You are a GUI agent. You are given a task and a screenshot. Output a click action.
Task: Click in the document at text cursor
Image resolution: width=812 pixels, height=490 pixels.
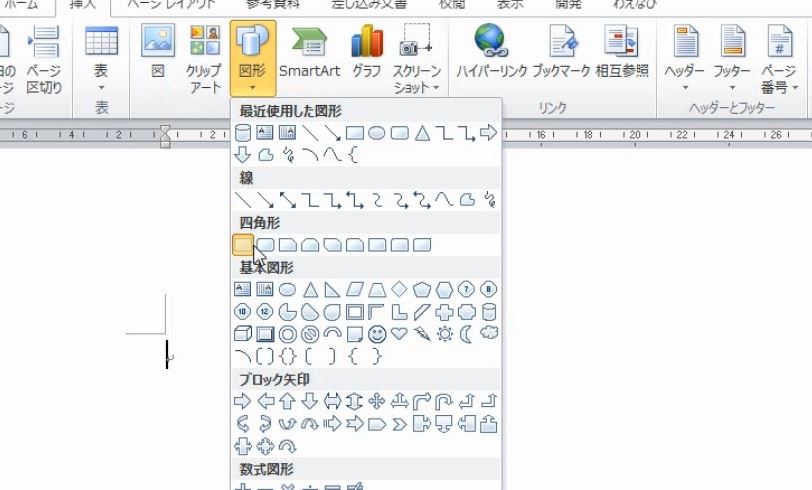pyautogui.click(x=167, y=354)
